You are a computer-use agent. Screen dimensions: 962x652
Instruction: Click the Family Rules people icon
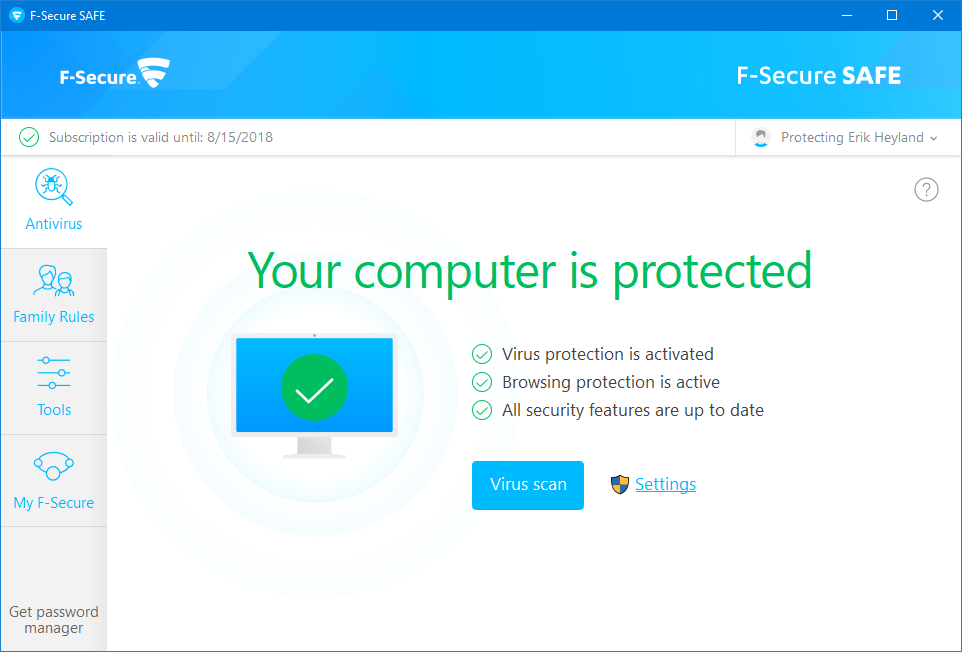pyautogui.click(x=54, y=281)
